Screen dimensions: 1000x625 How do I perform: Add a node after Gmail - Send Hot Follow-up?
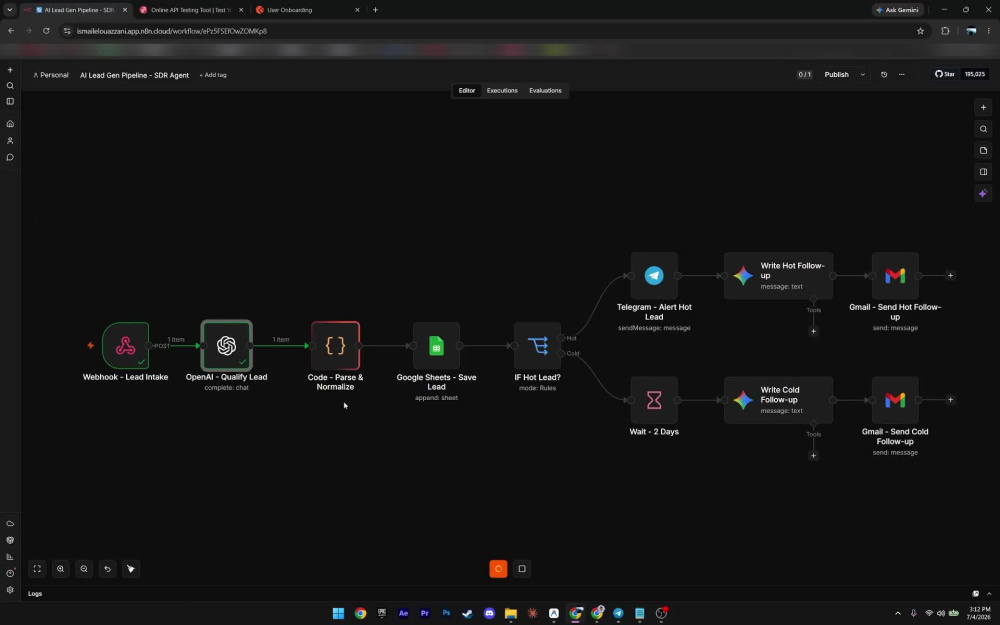click(x=950, y=276)
